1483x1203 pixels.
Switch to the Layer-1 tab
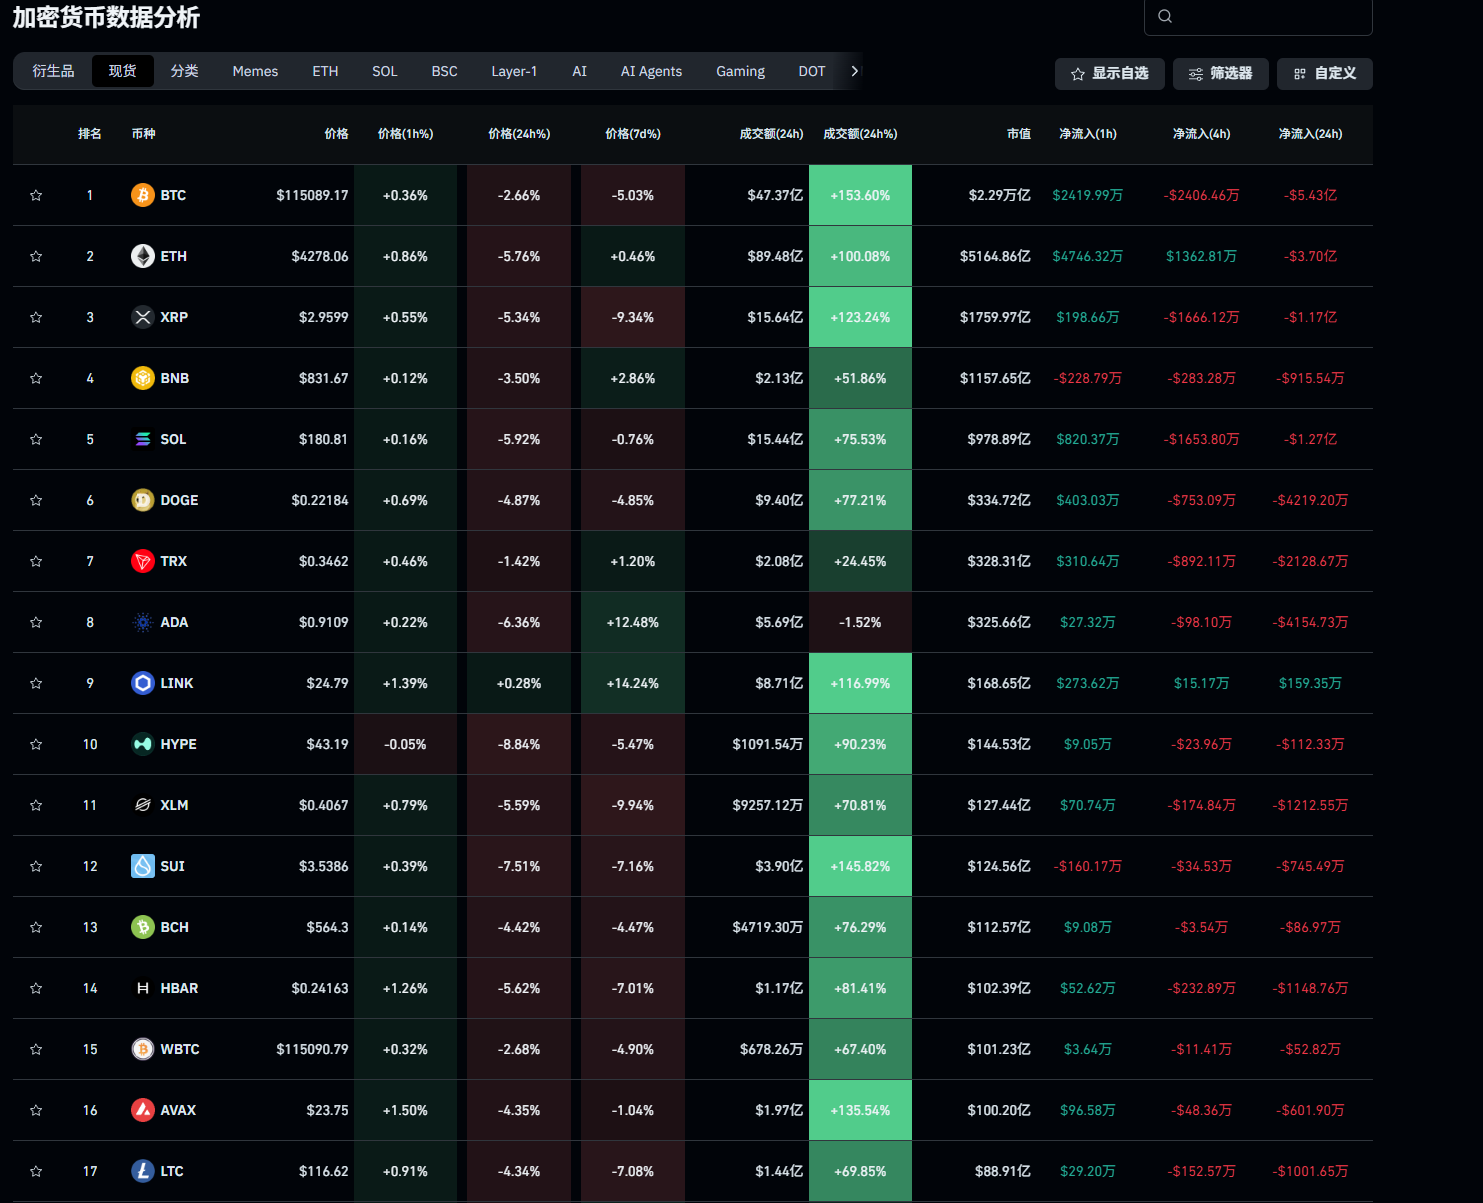click(514, 71)
